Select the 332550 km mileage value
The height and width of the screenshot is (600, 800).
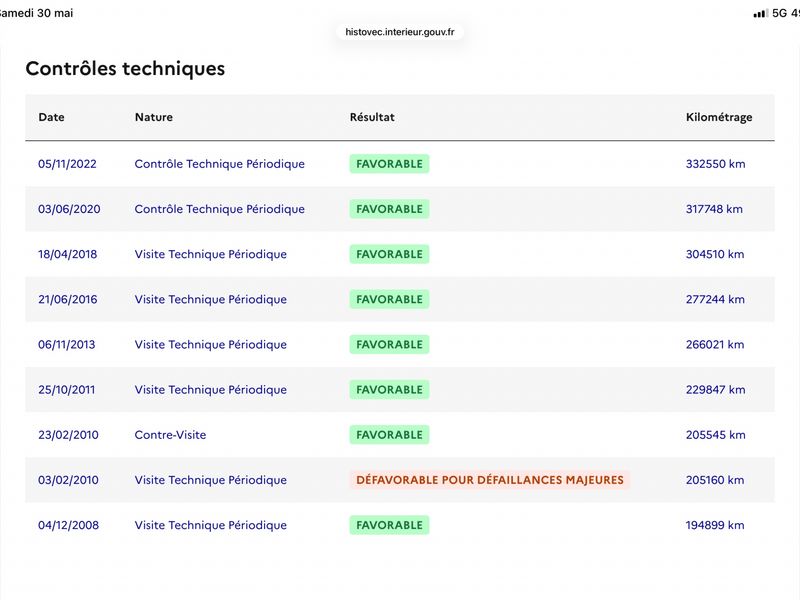tap(715, 164)
